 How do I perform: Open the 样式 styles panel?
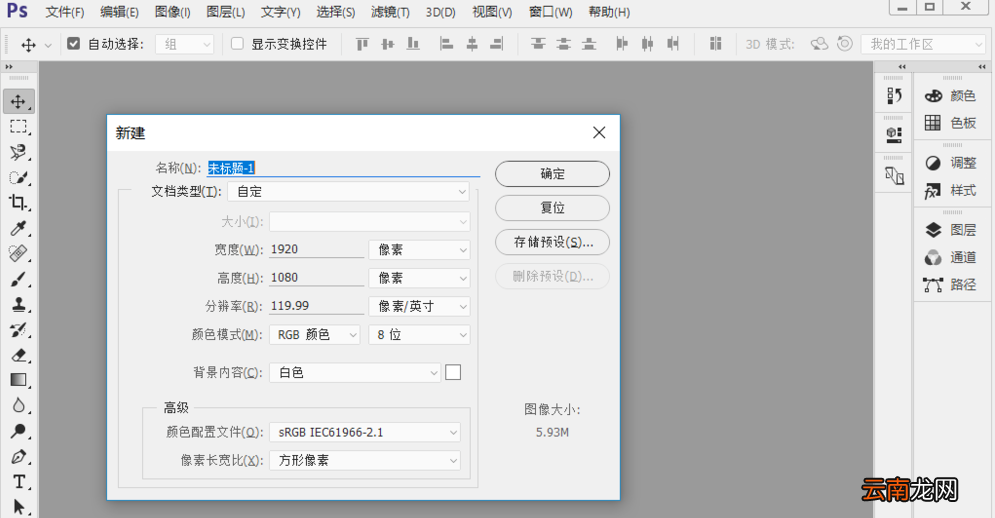pyautogui.click(x=951, y=190)
